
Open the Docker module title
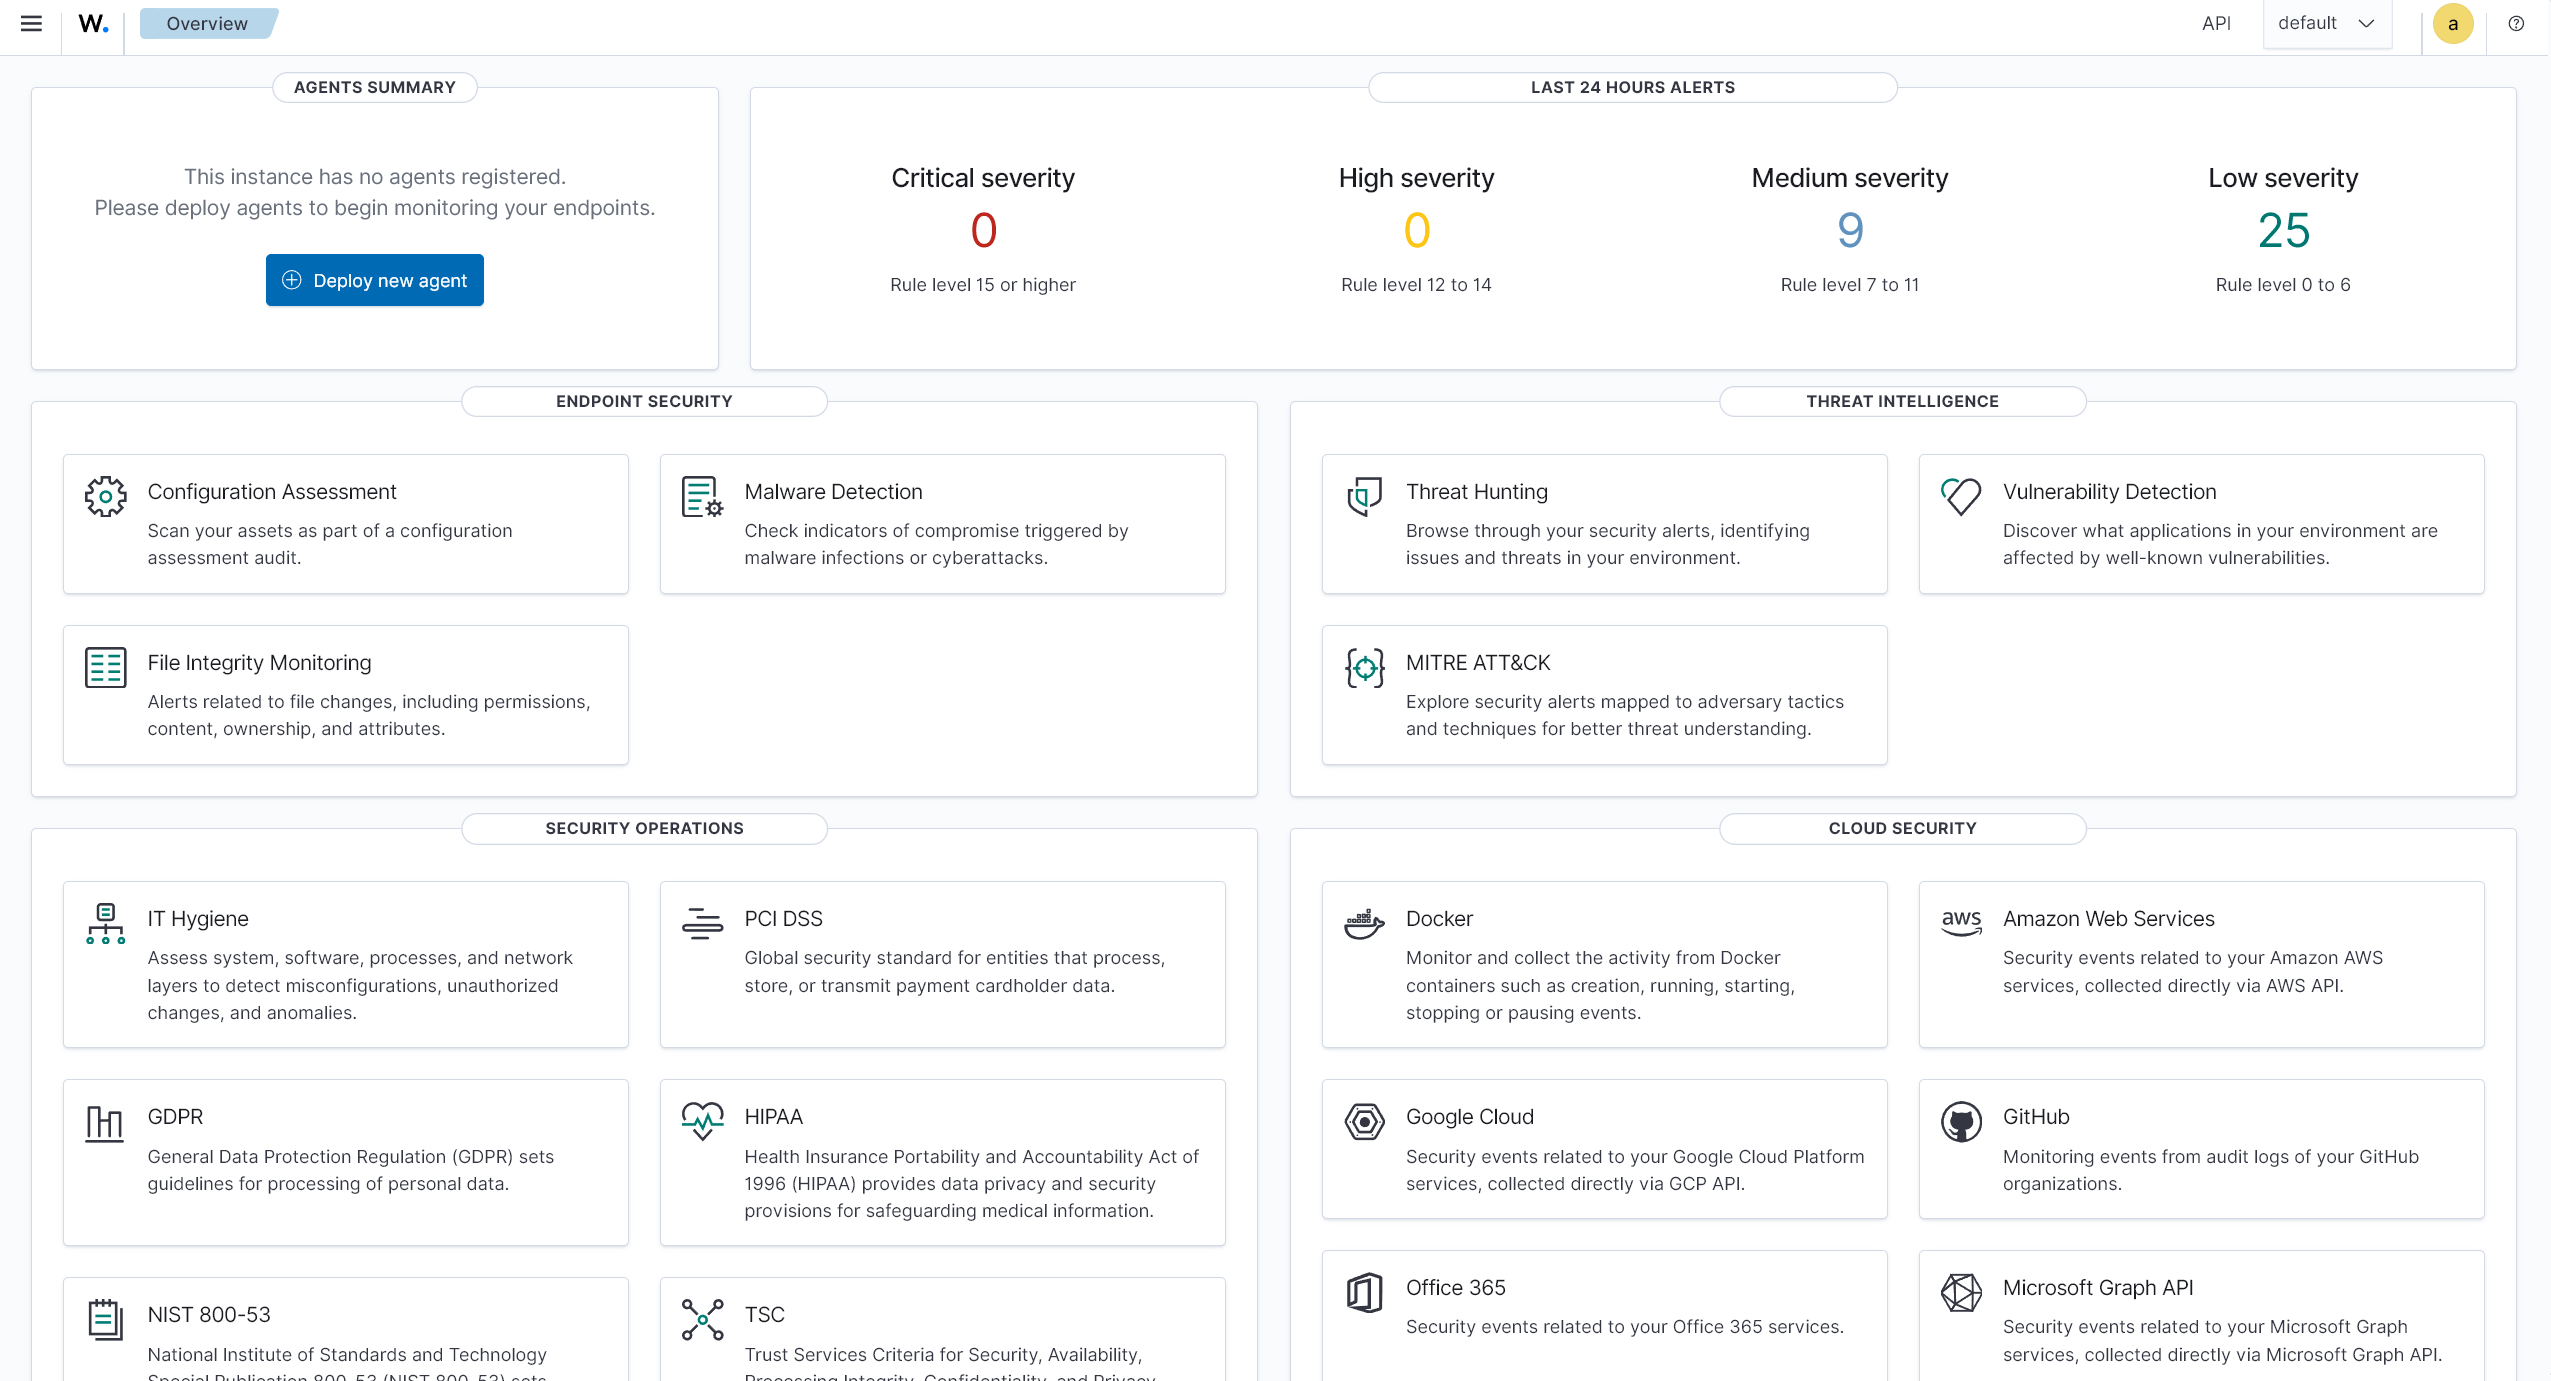coord(1439,919)
